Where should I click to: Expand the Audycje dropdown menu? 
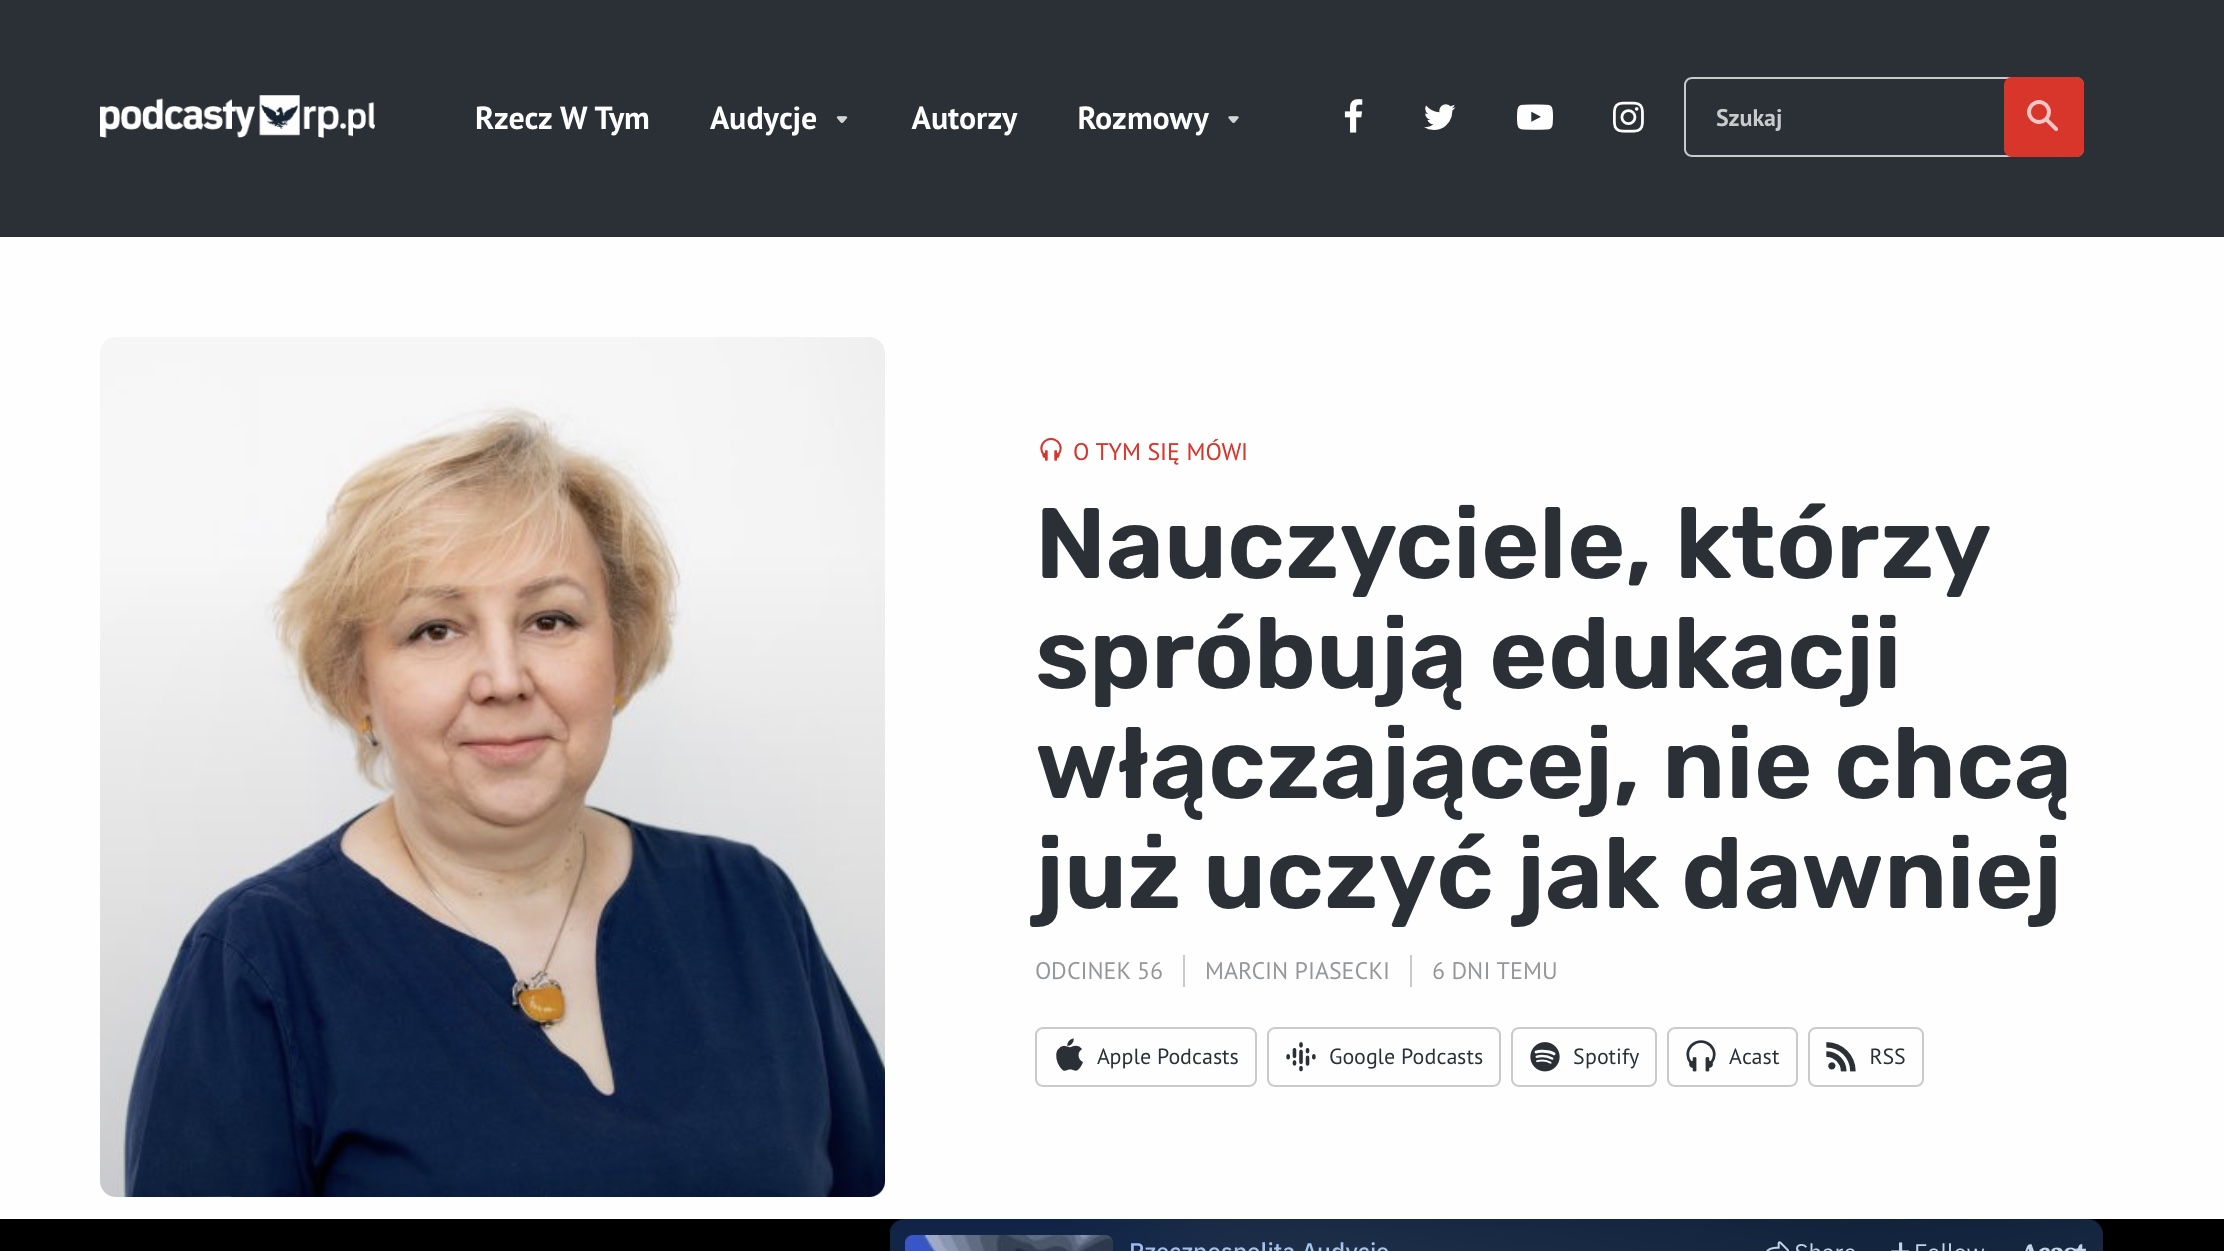point(779,119)
